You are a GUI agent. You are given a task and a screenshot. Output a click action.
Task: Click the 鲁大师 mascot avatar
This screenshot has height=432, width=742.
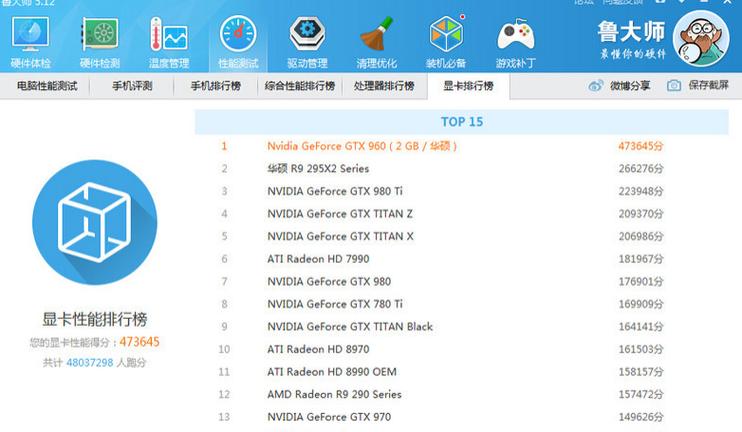tap(701, 38)
